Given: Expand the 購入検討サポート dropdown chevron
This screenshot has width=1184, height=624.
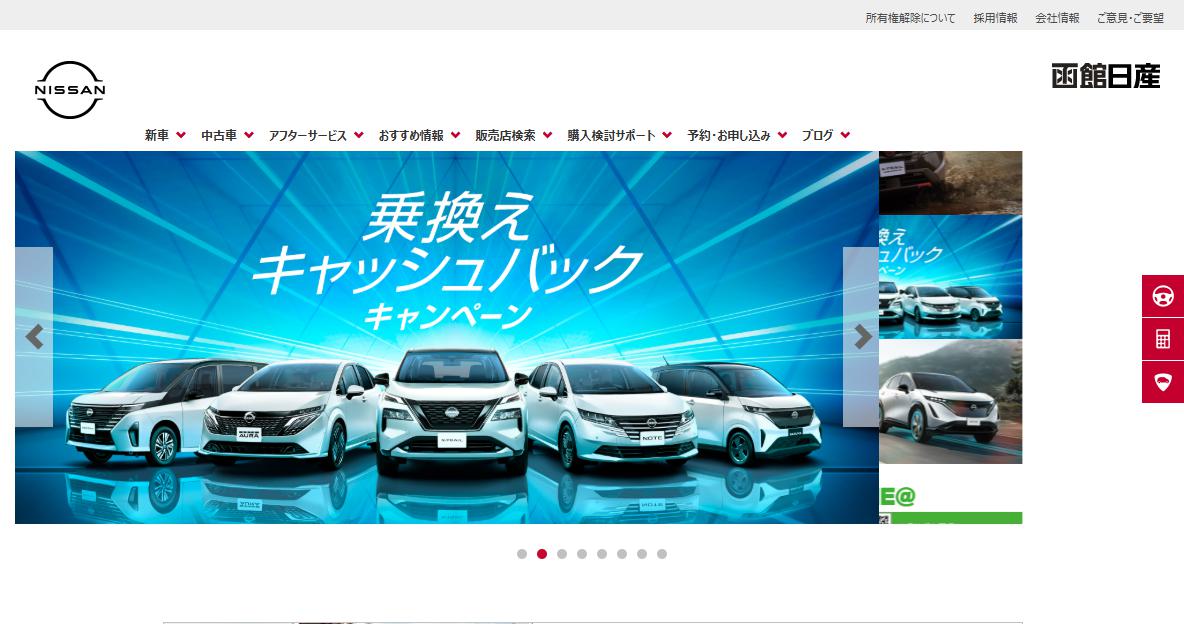Looking at the screenshot, I should 667,135.
